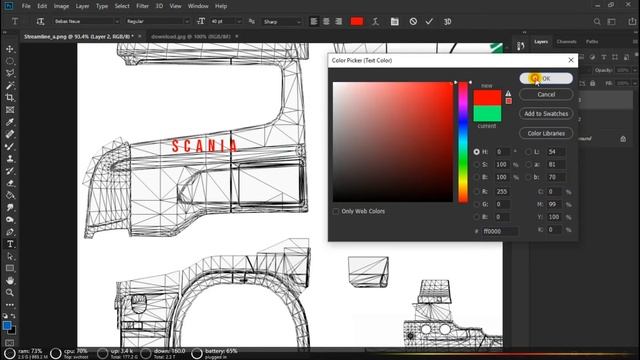Select the H hue radio button
Image resolution: width=640 pixels, height=360 pixels.
(x=476, y=152)
